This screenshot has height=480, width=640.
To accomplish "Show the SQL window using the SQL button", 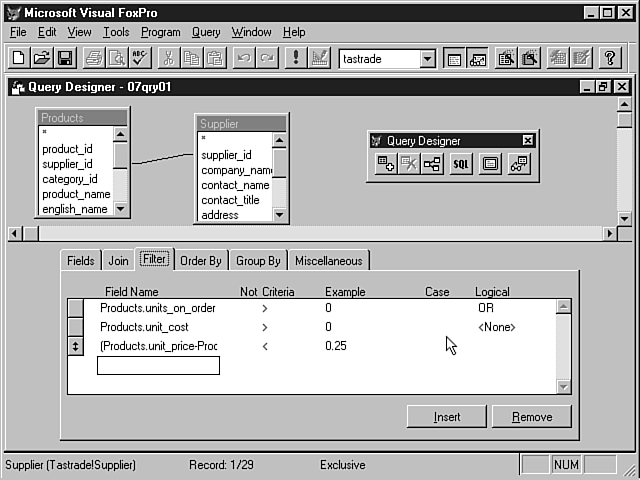I will pos(461,165).
